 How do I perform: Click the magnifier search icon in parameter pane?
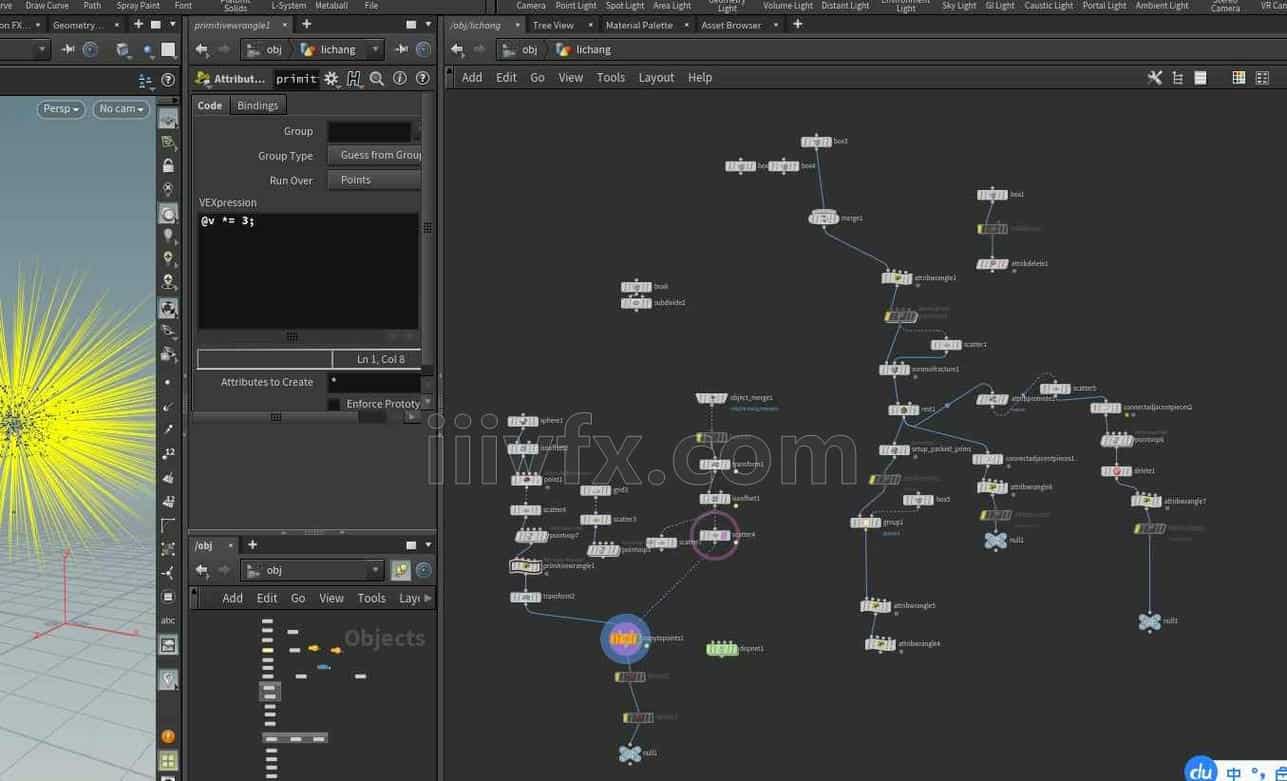(x=377, y=78)
